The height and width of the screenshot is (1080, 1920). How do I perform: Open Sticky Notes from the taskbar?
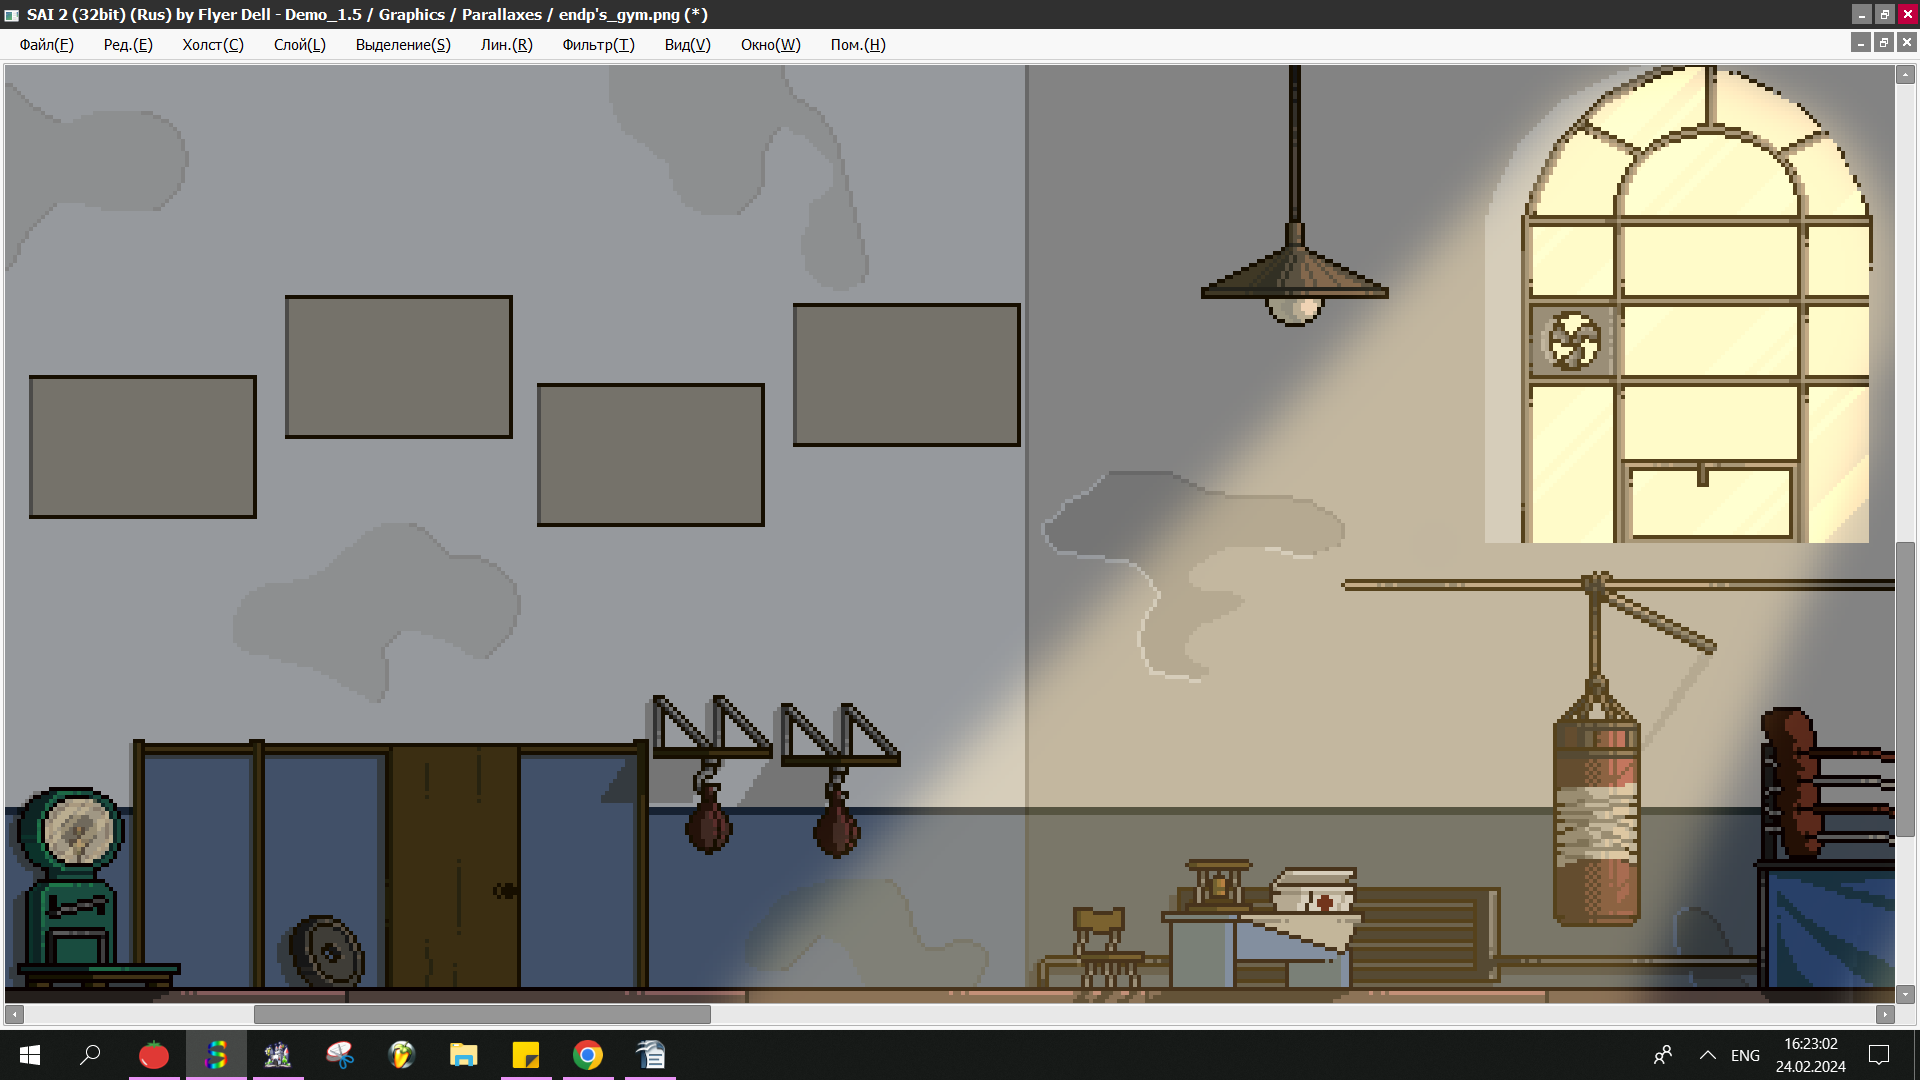click(526, 1055)
